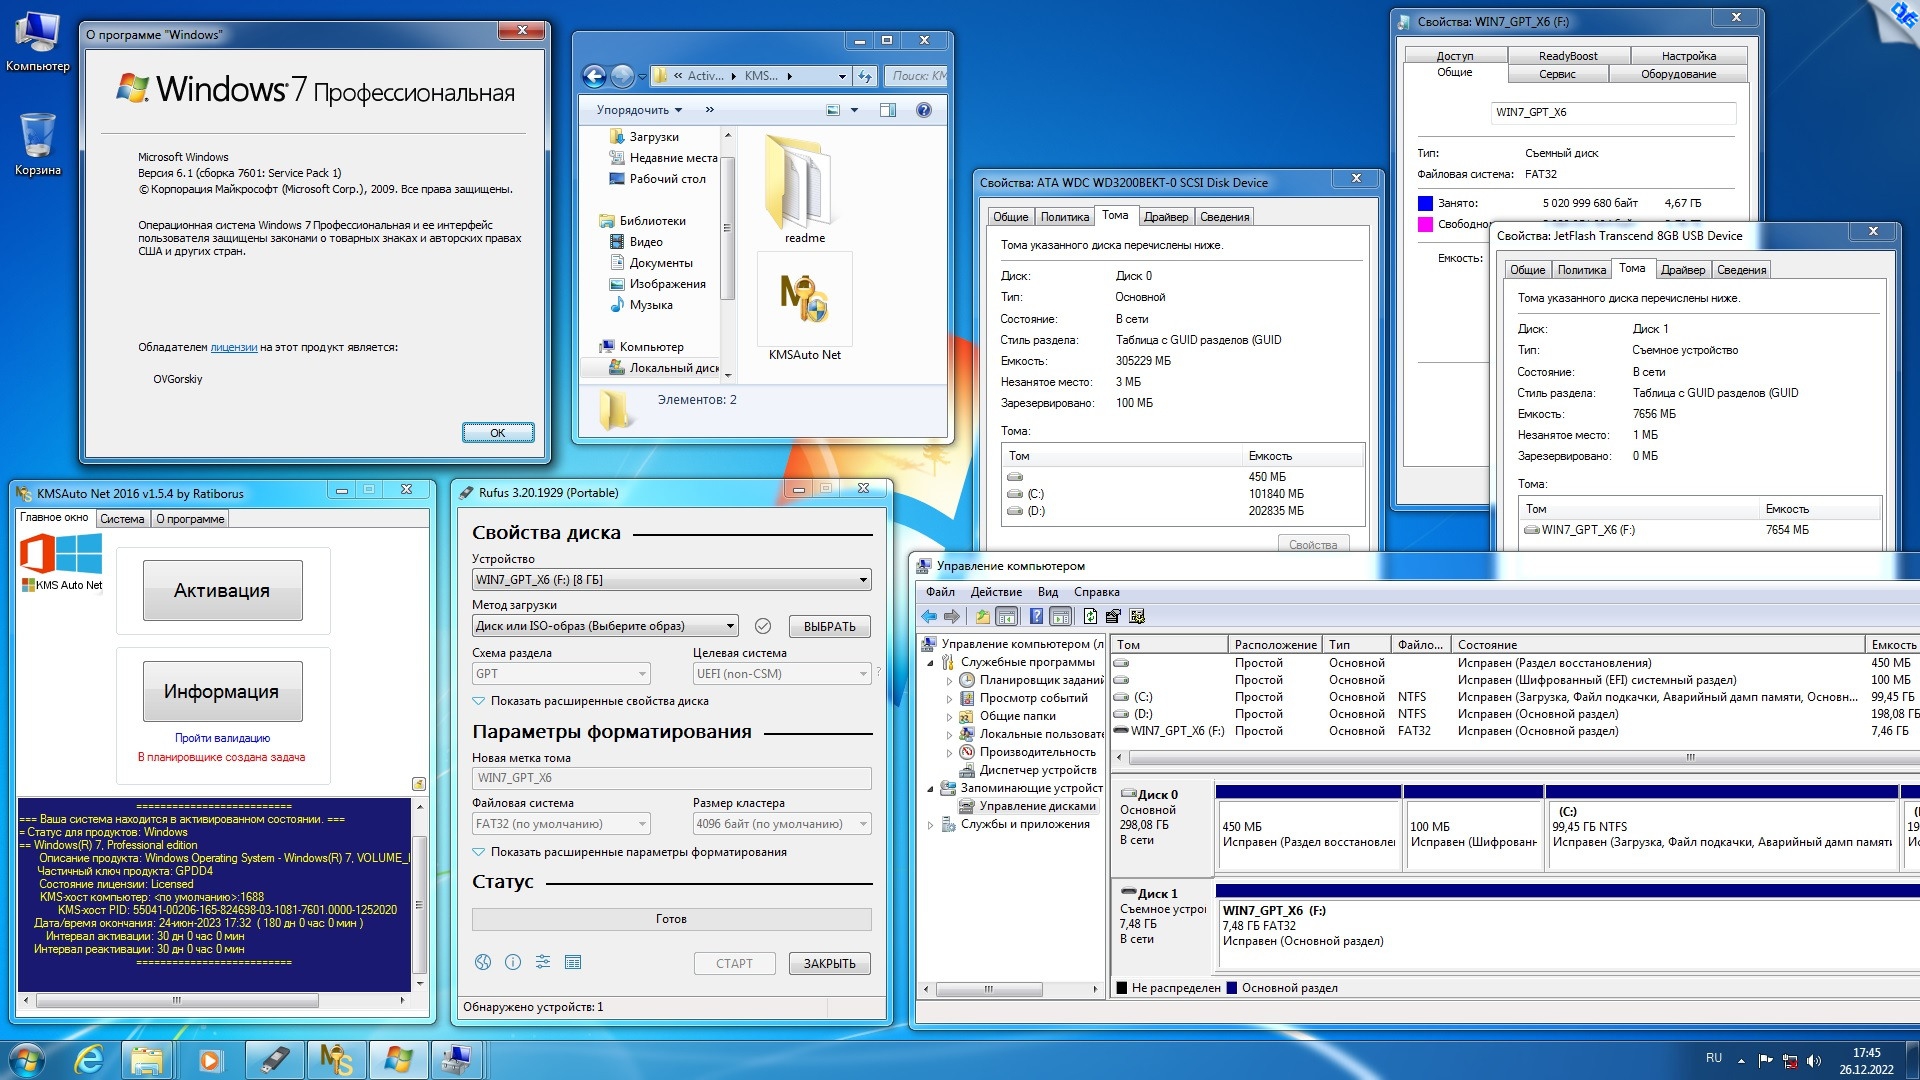Click the Занято blue color swatch
This screenshot has width=1920, height=1080.
pos(1425,203)
